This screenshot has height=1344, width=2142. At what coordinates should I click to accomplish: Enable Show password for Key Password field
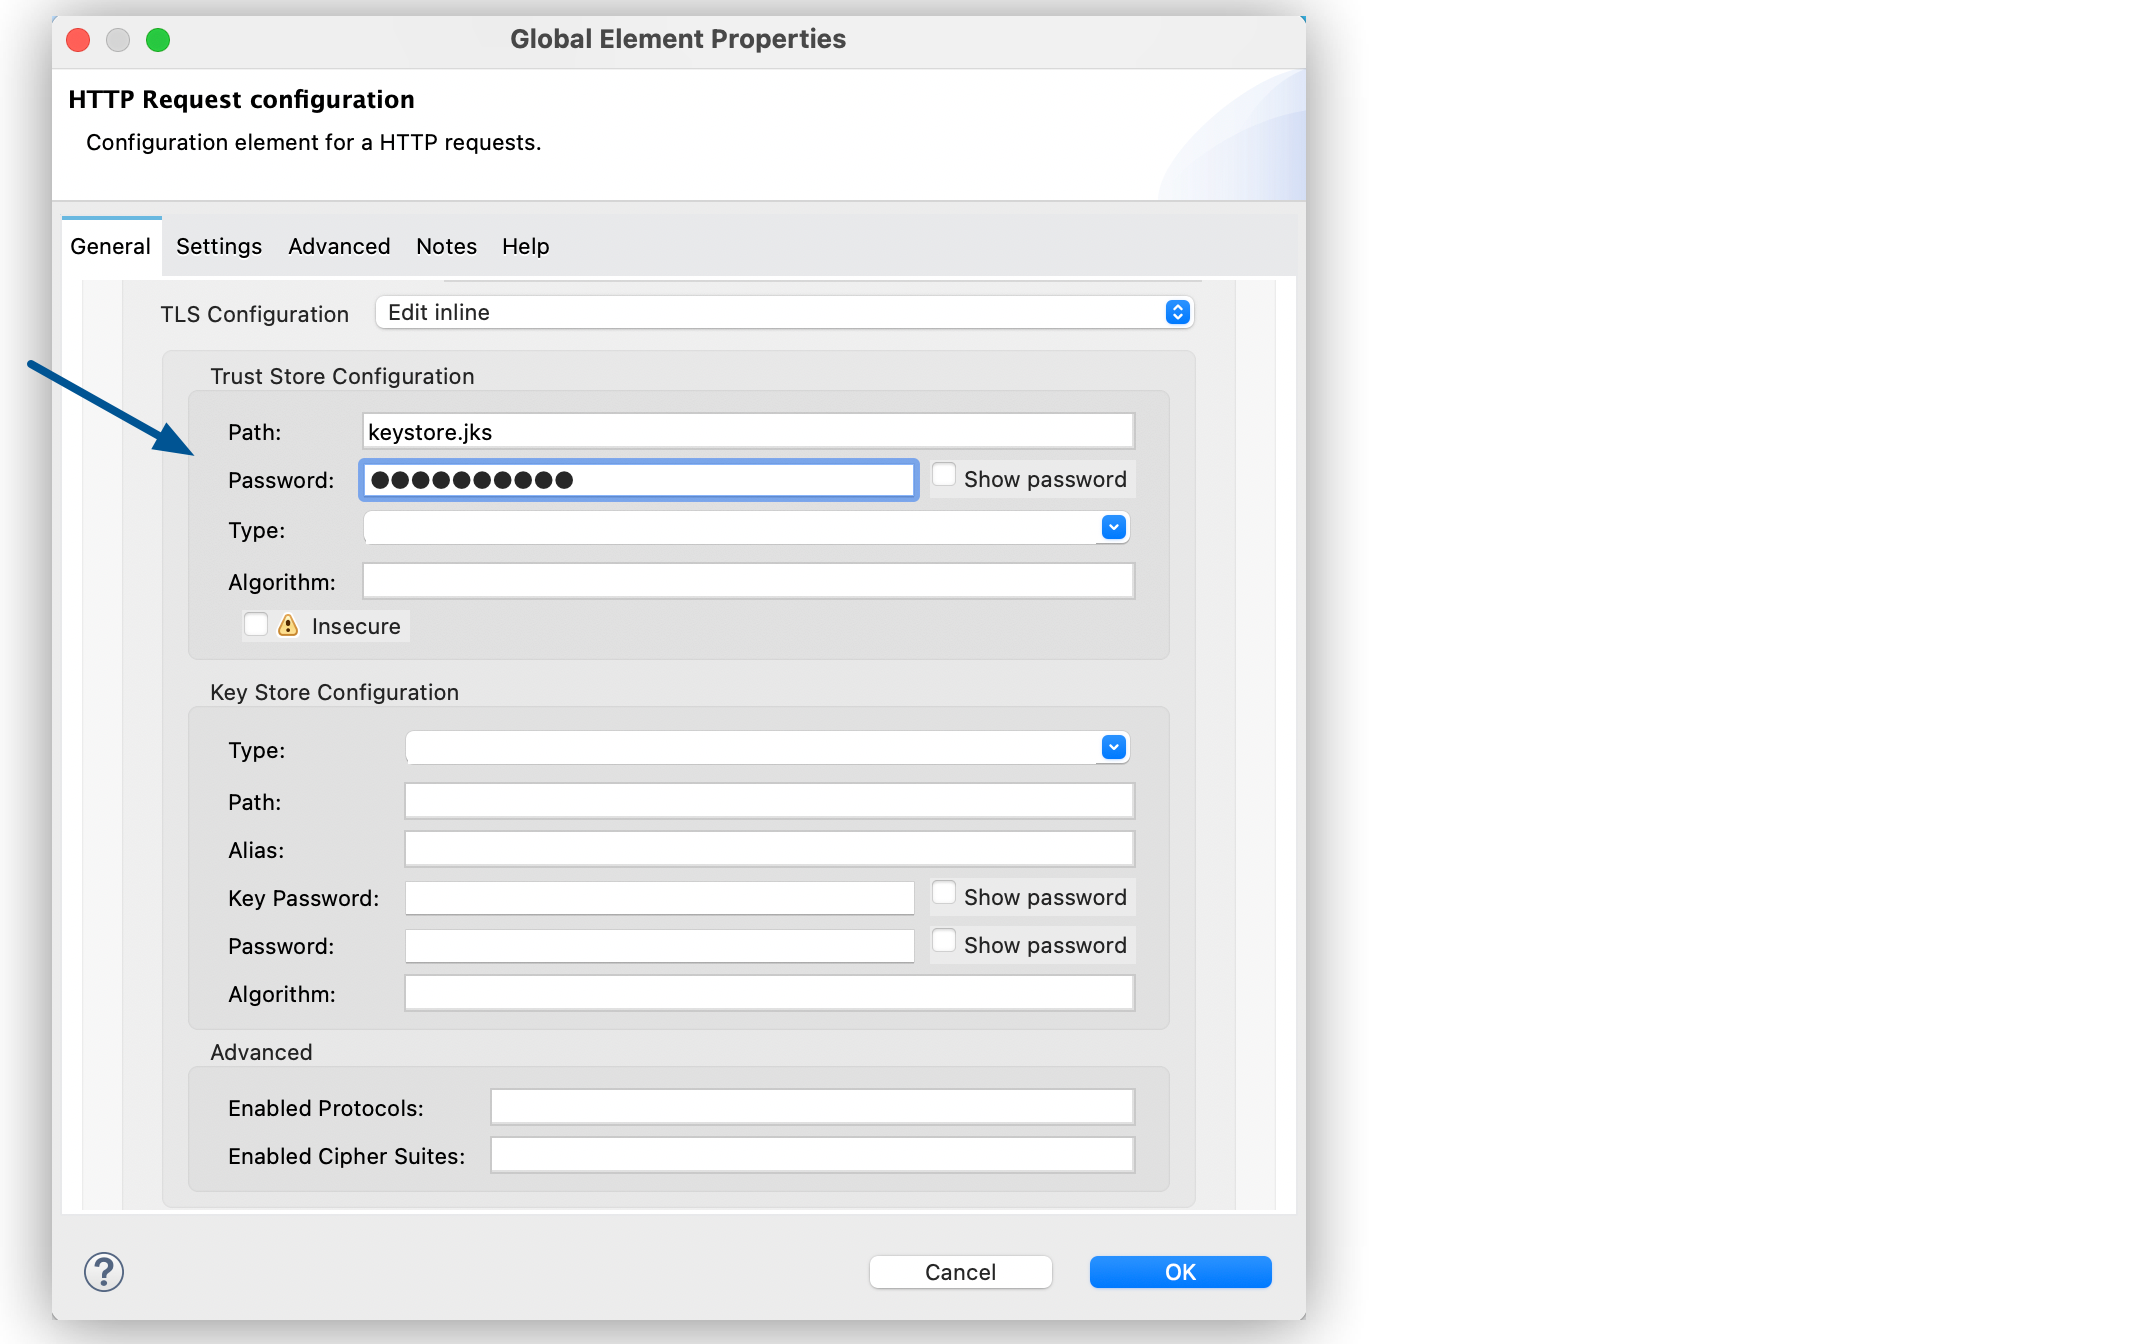(943, 892)
